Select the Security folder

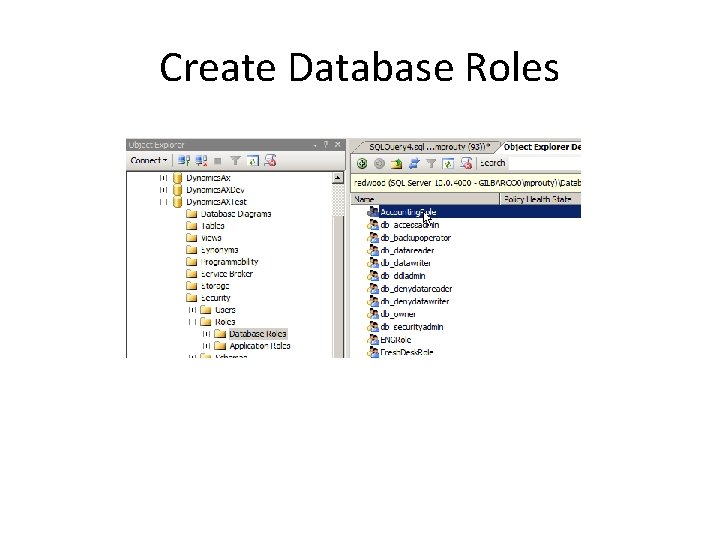click(215, 298)
